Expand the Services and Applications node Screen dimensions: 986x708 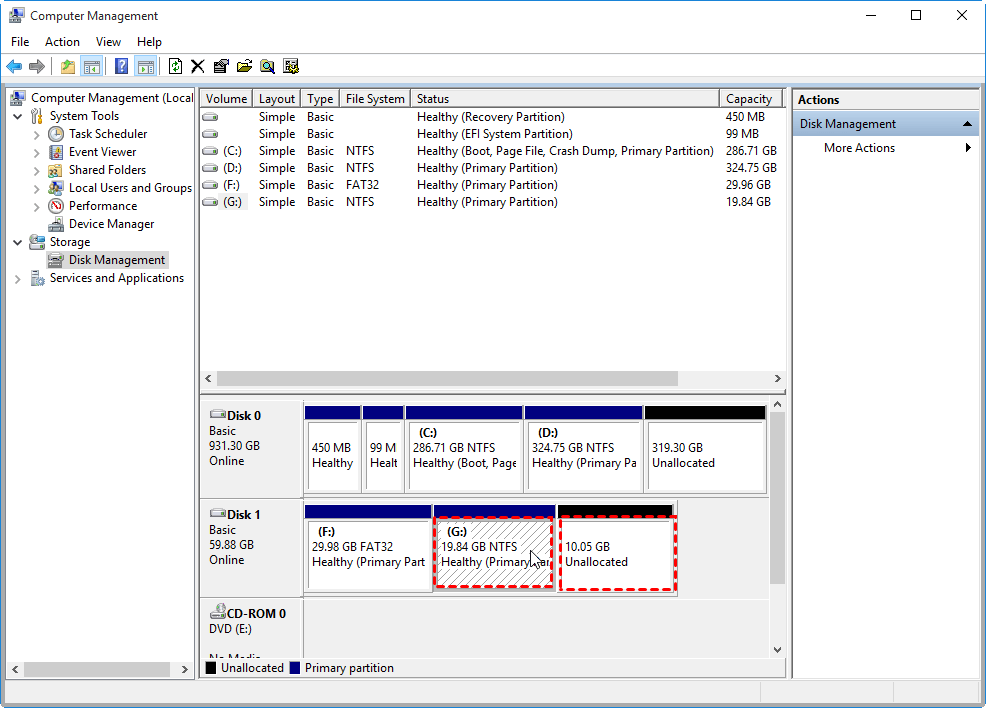click(x=17, y=278)
